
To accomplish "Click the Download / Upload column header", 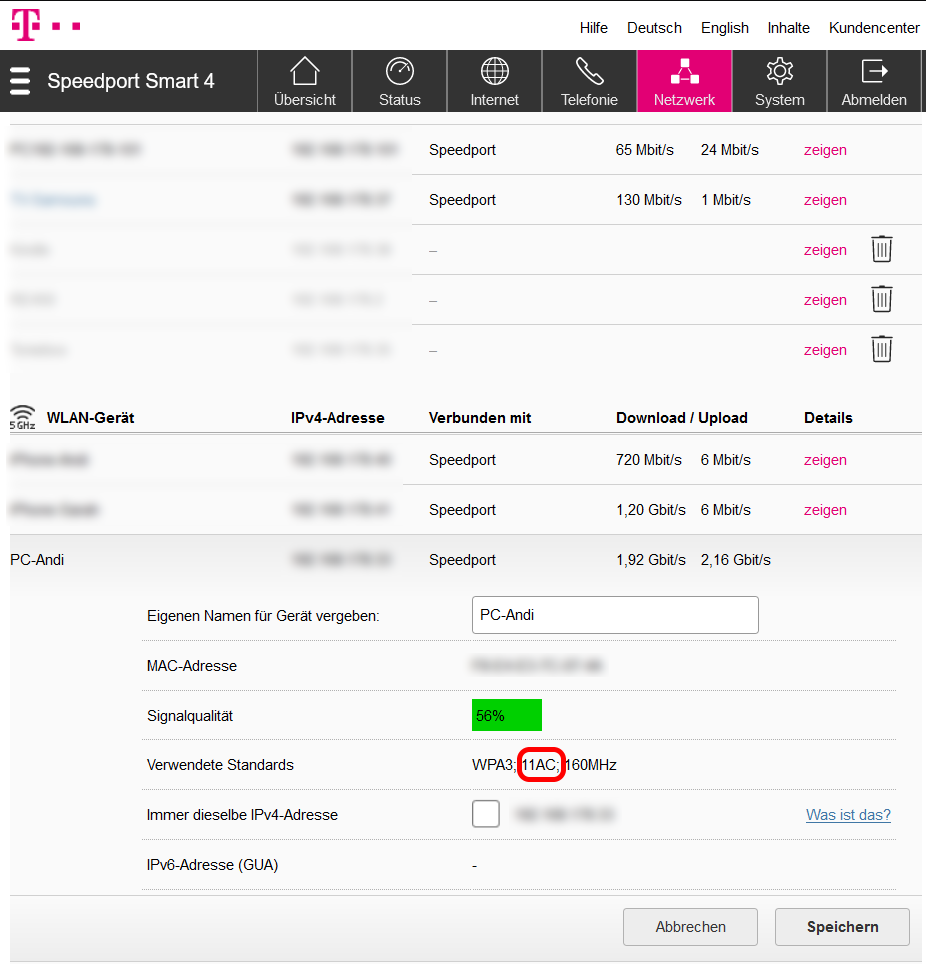I will point(681,418).
